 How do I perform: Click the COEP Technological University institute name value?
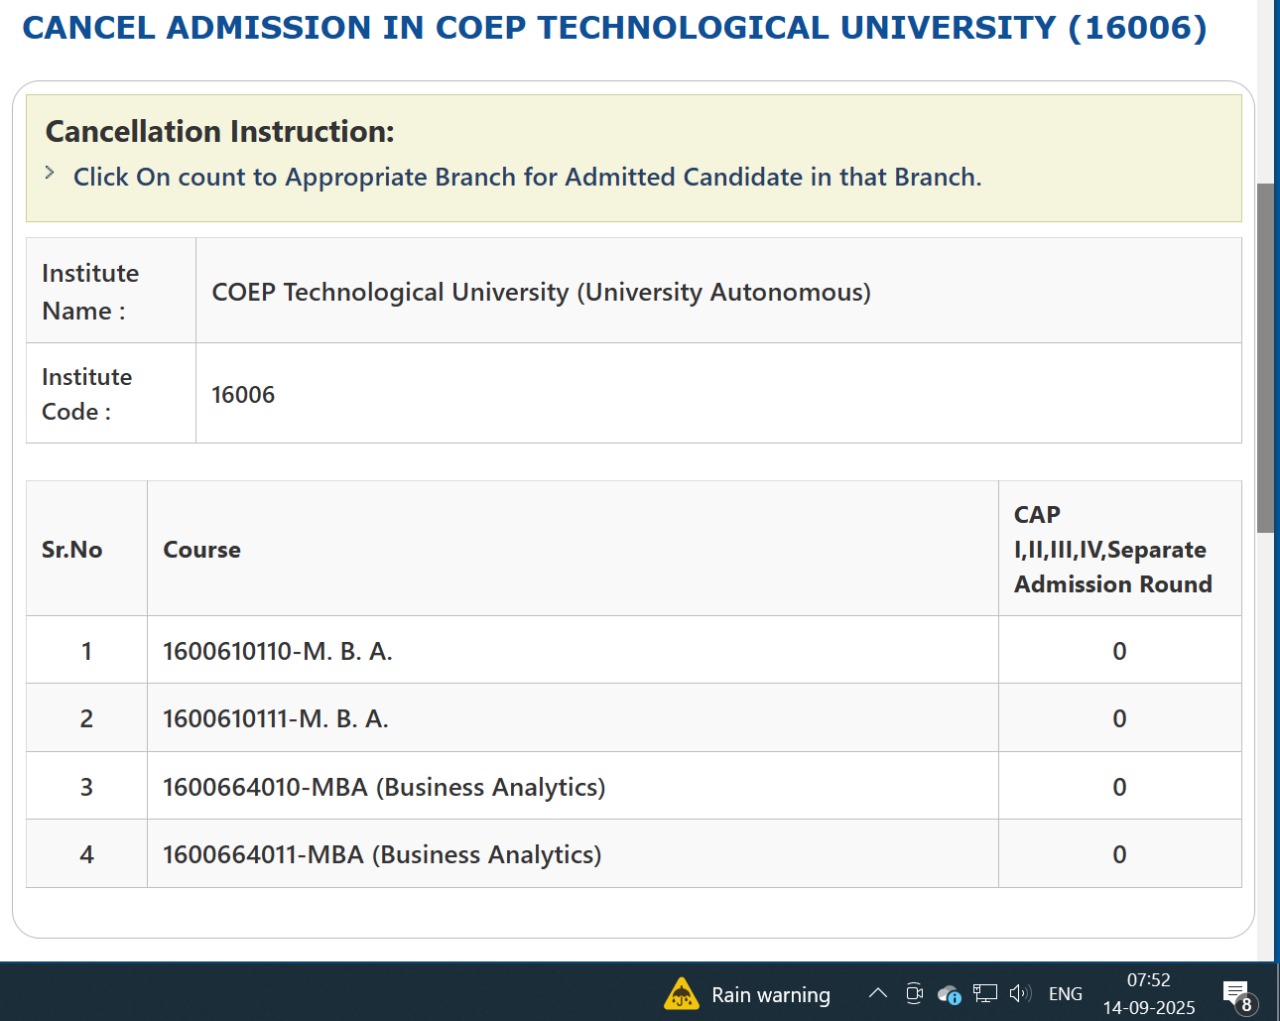coord(541,292)
